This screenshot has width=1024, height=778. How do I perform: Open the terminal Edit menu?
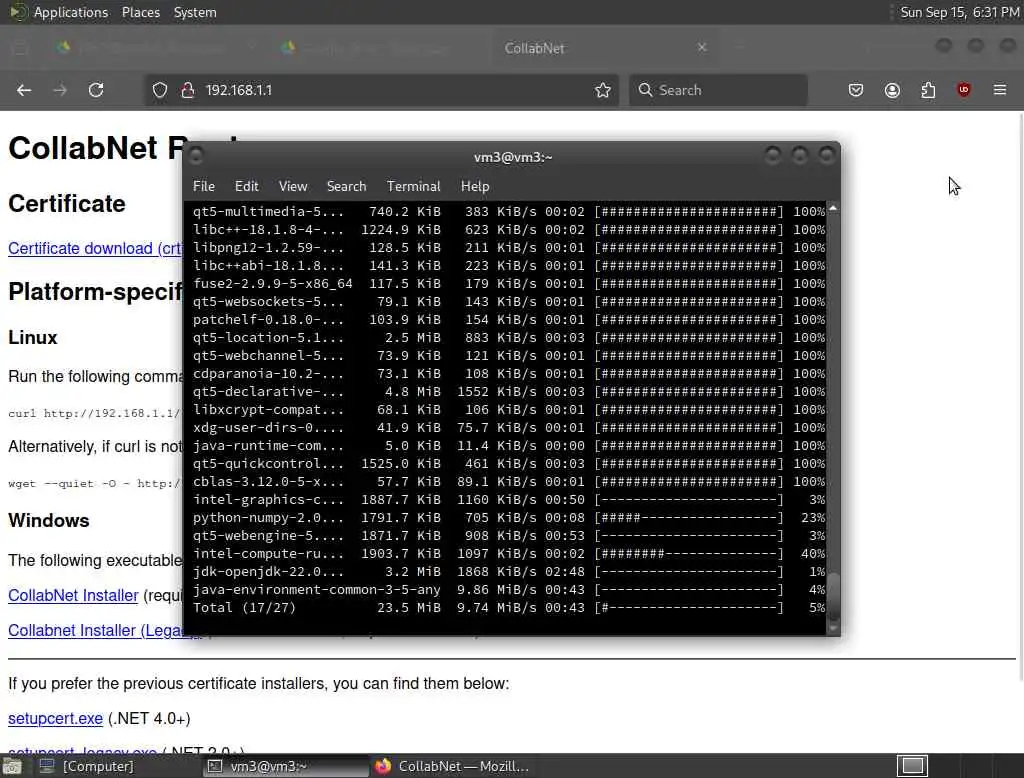pyautogui.click(x=246, y=186)
